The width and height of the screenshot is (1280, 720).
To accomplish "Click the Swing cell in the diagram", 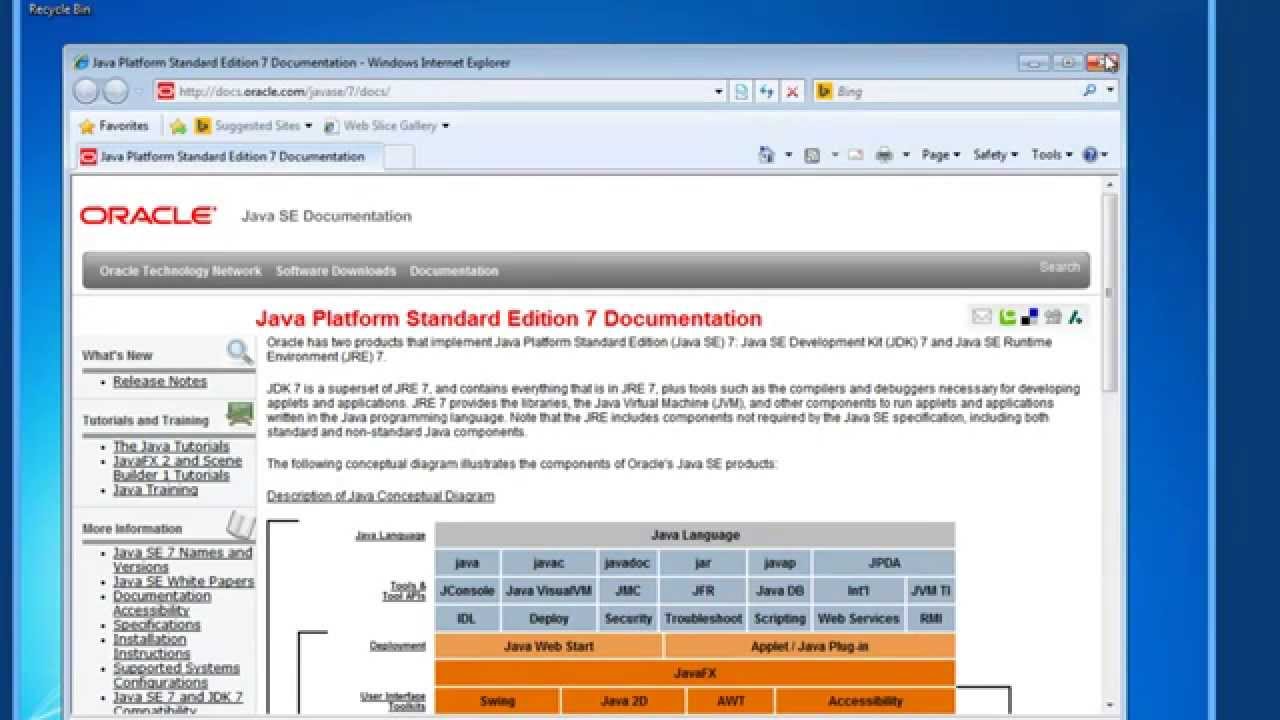I will click(498, 701).
